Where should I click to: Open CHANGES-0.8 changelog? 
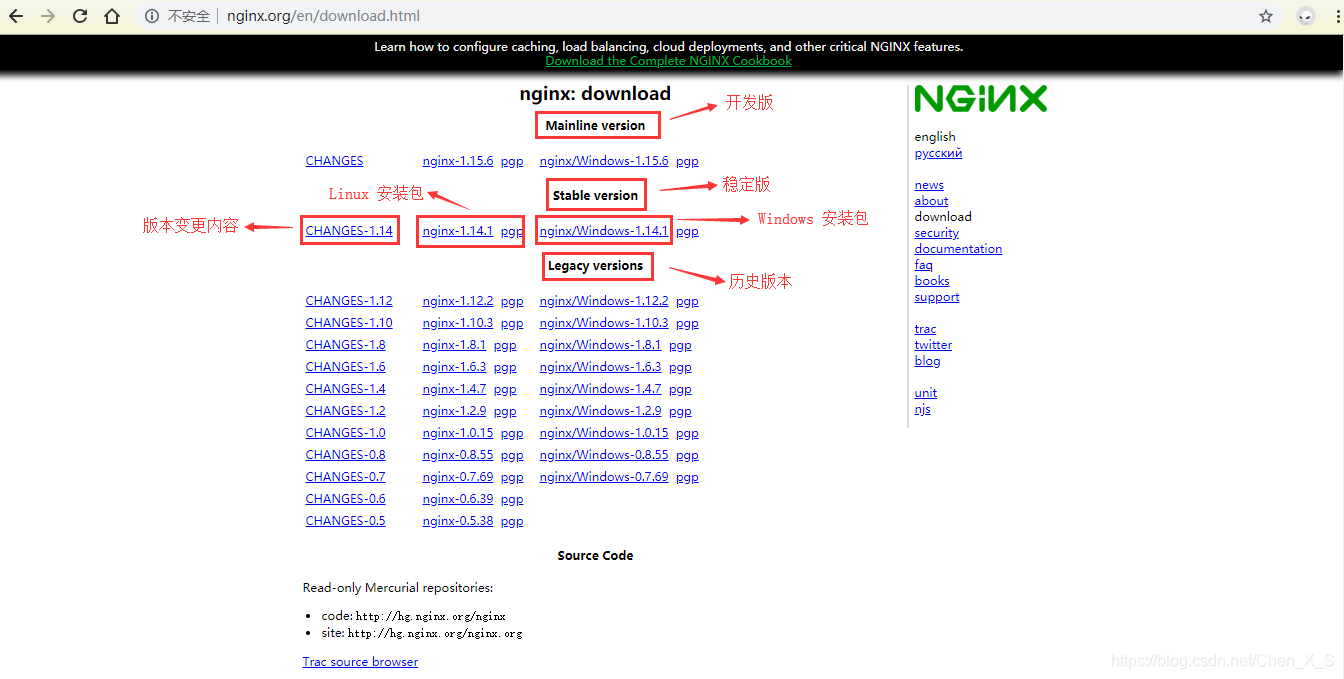pyautogui.click(x=345, y=455)
